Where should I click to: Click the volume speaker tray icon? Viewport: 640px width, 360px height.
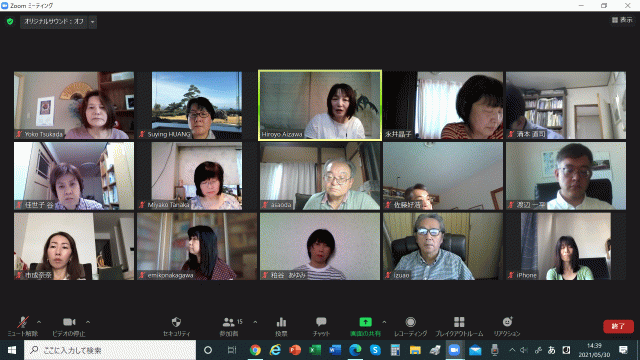(524, 350)
